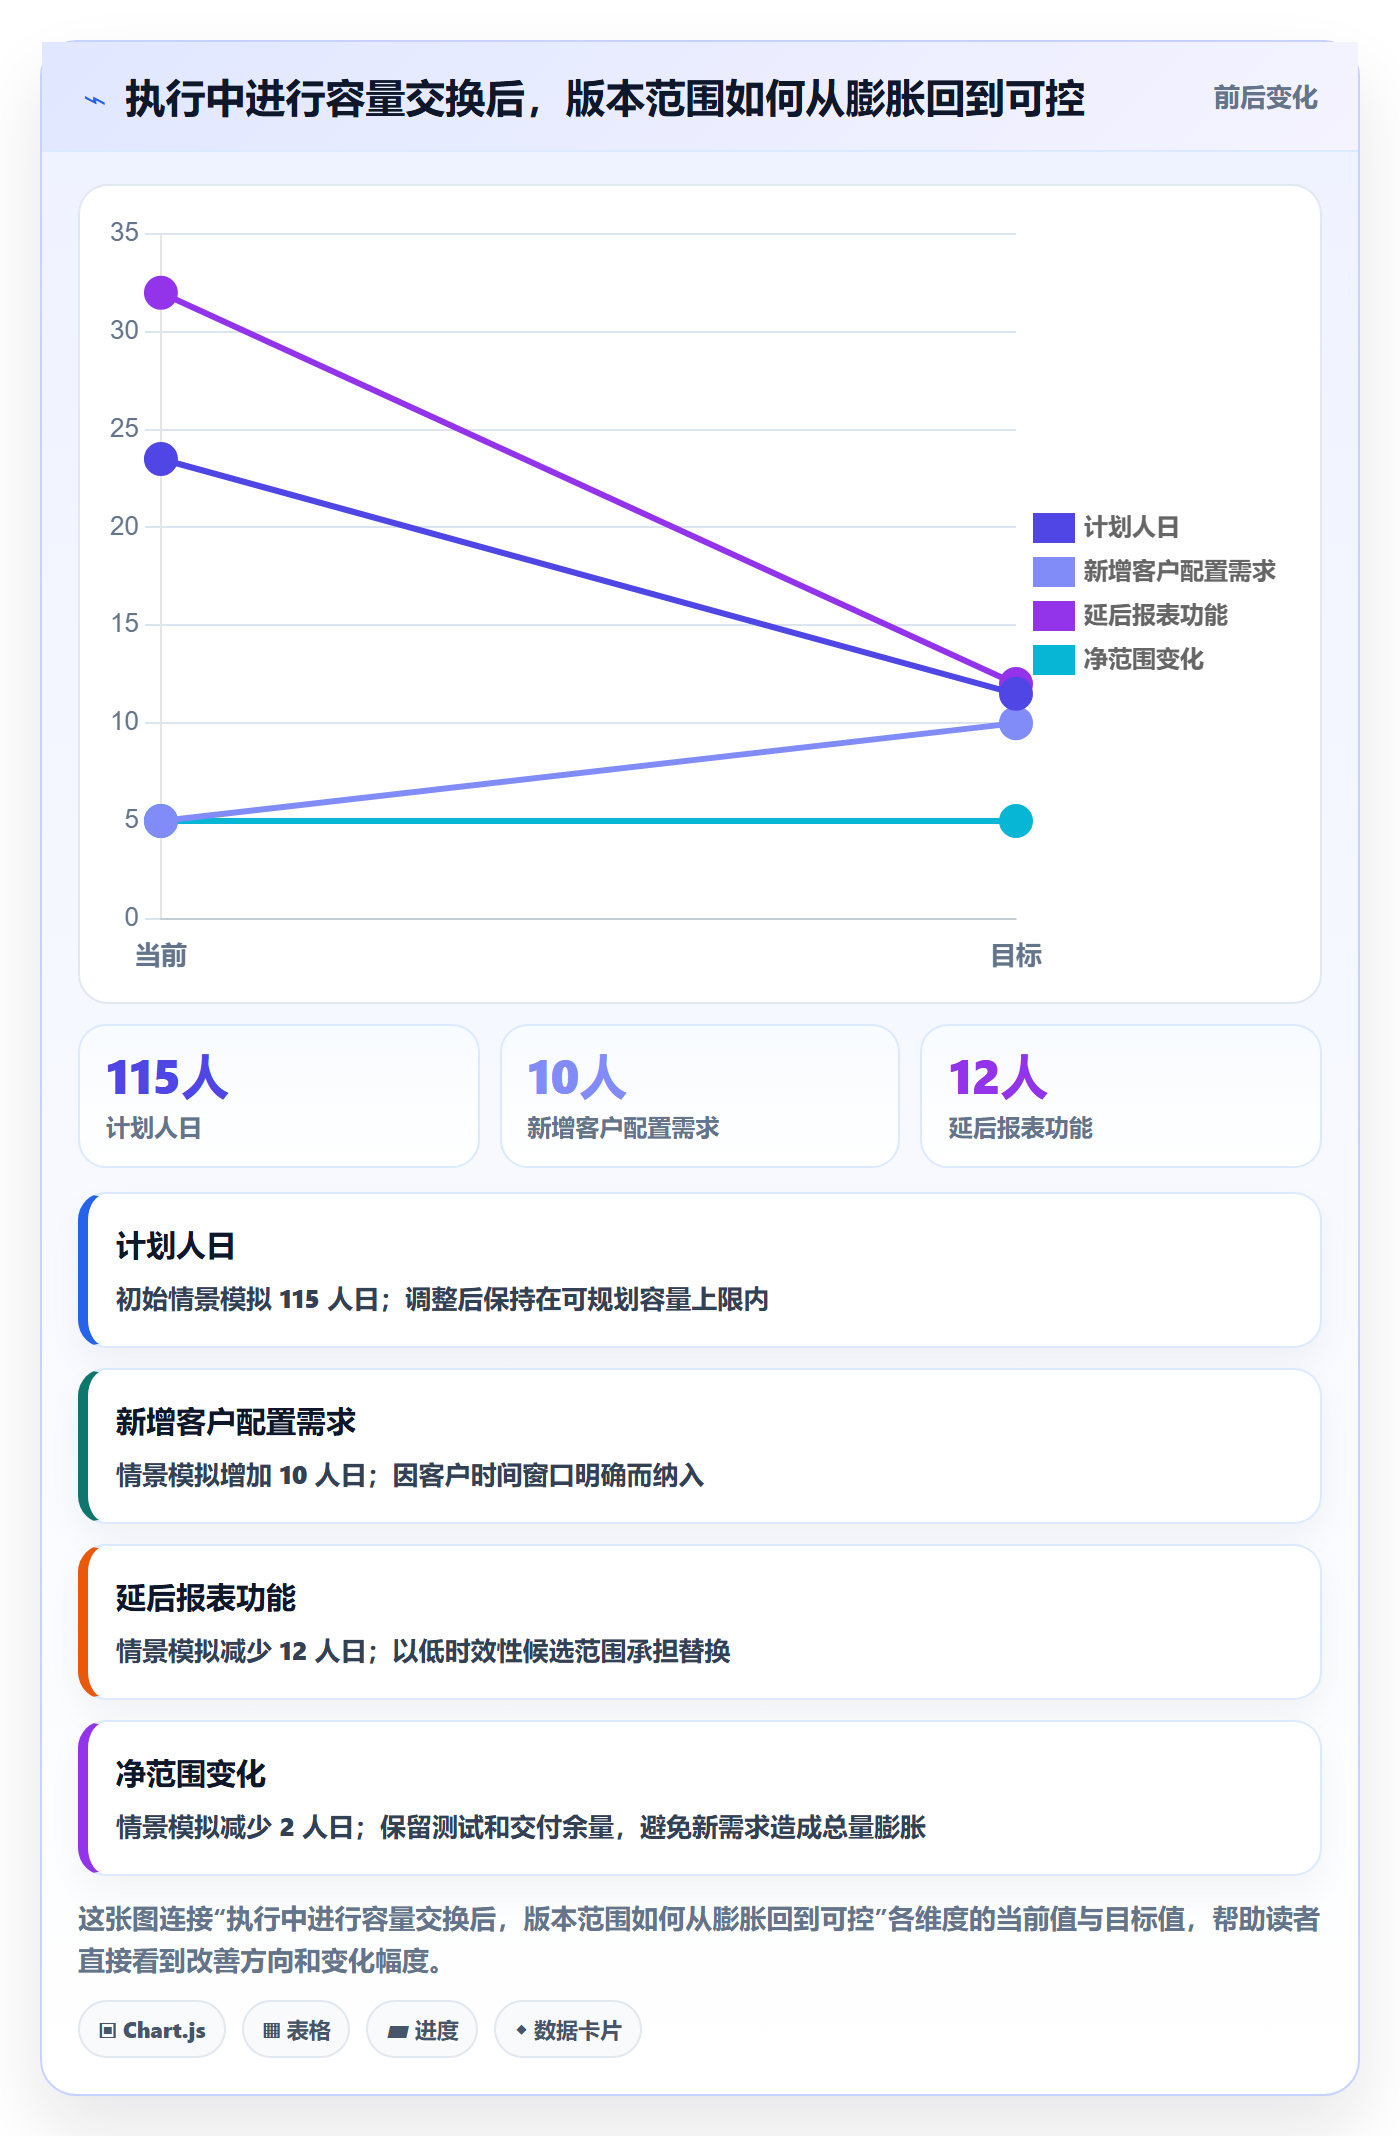Click the main title 执行中进行容量交换后
Screen dimensions: 1400x2136
click(605, 99)
